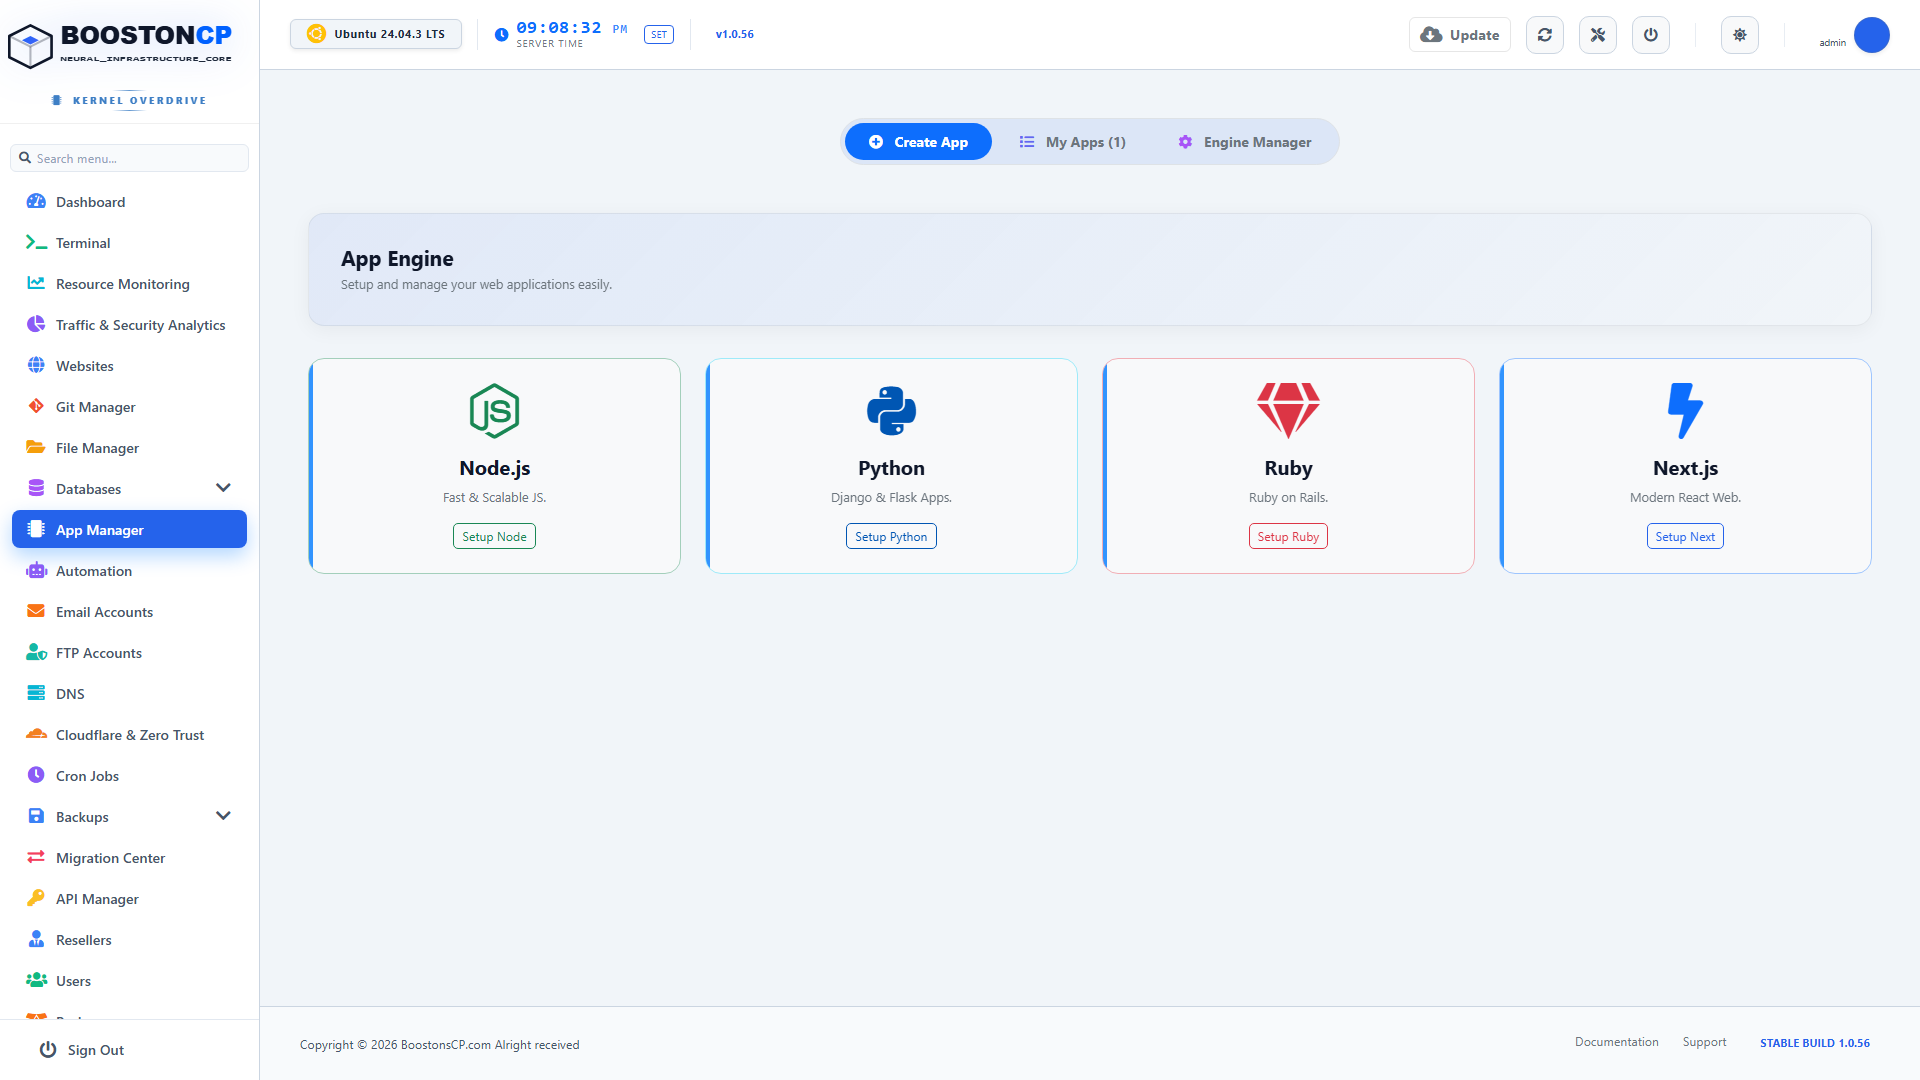The image size is (1920, 1080).
Task: Select the Create App tab
Action: pyautogui.click(x=918, y=142)
